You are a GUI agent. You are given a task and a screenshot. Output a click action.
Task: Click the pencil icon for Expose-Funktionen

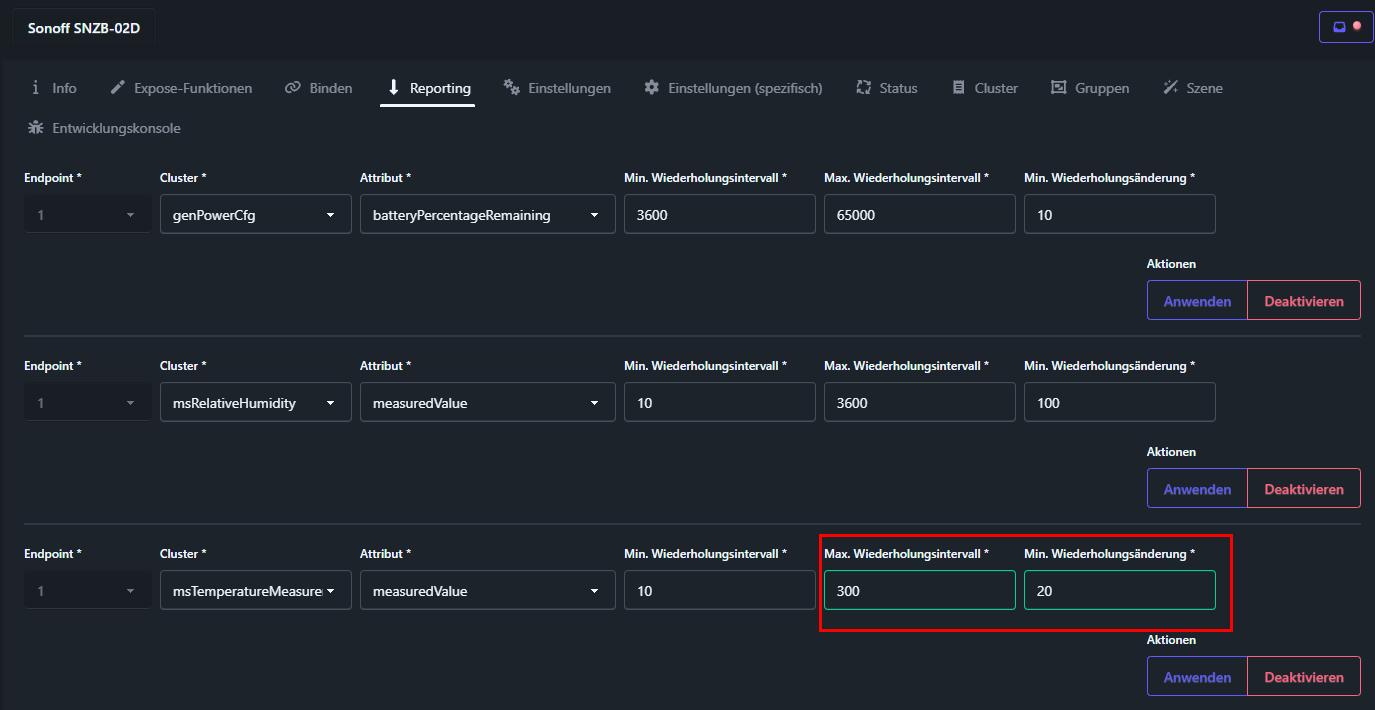click(x=117, y=88)
